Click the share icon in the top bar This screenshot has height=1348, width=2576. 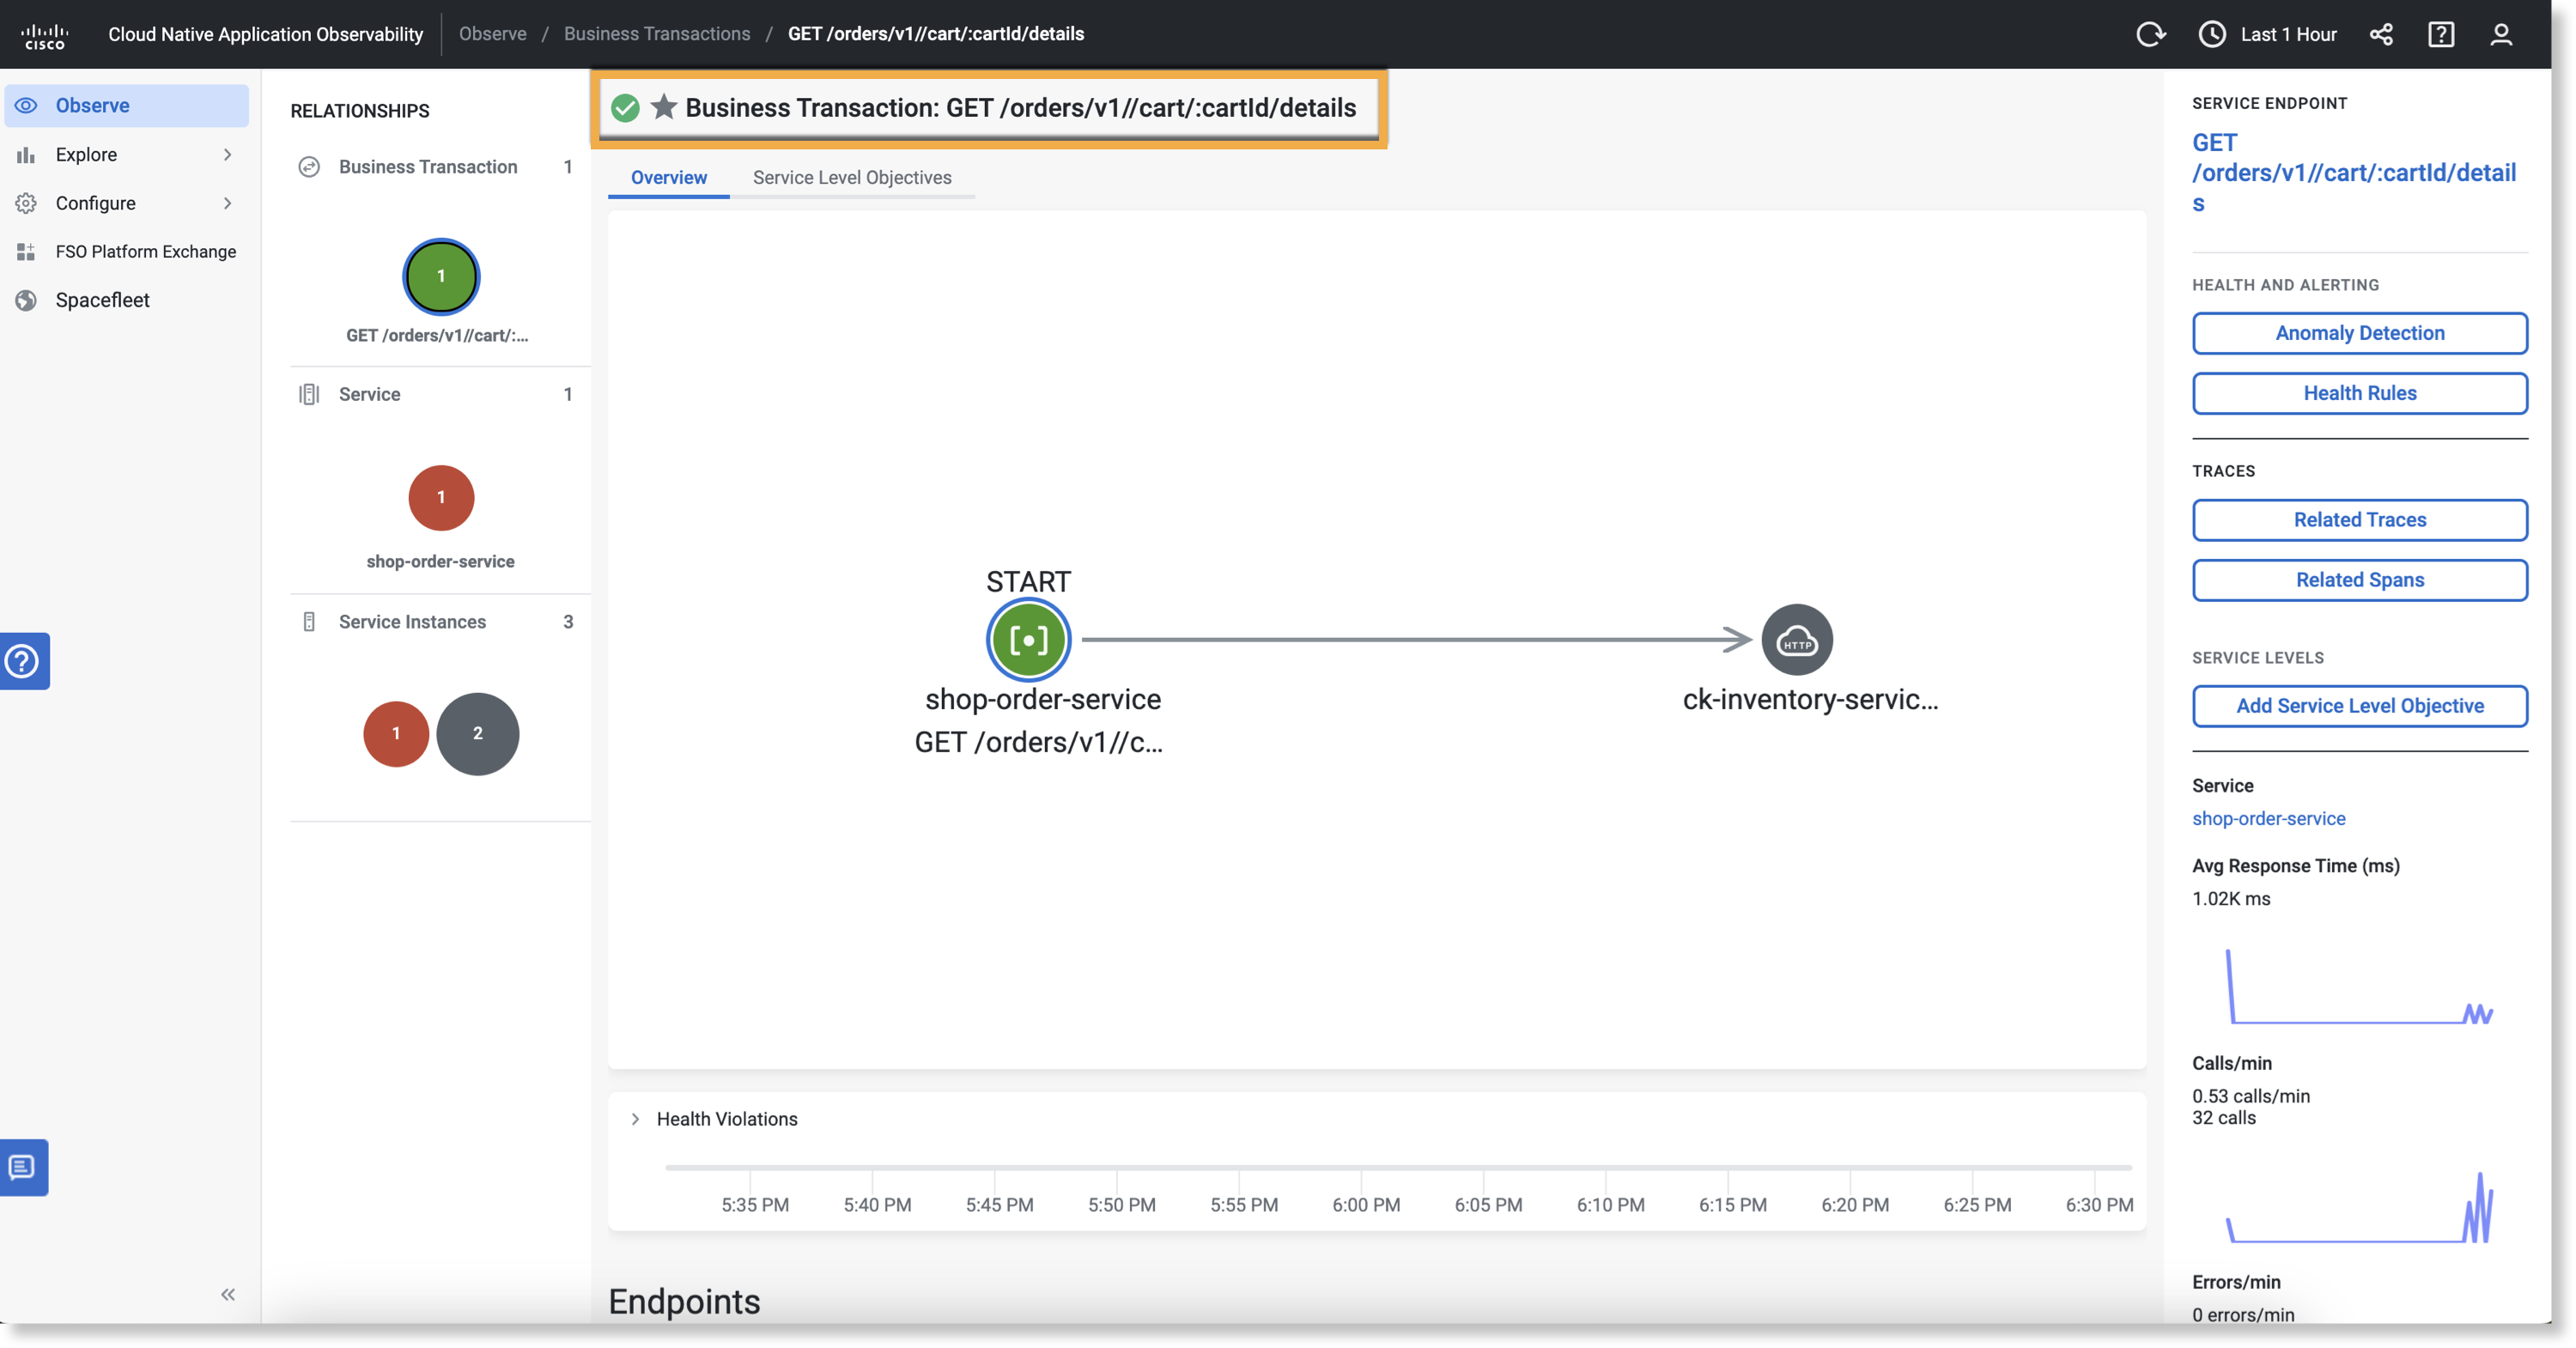2381,35
